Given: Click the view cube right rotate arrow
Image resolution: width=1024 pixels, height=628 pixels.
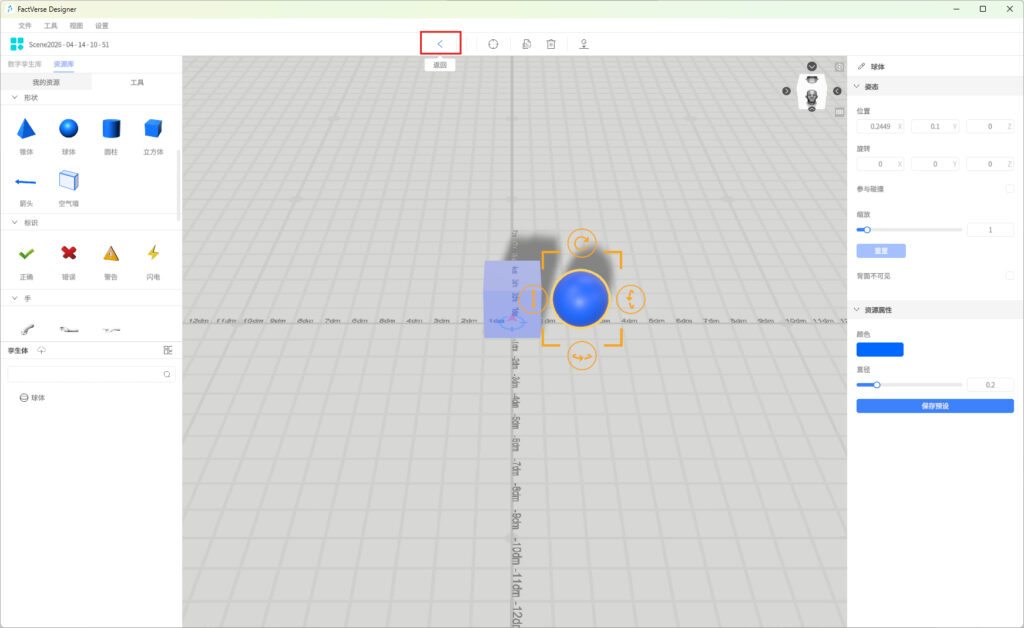Looking at the screenshot, I should click(x=837, y=91).
